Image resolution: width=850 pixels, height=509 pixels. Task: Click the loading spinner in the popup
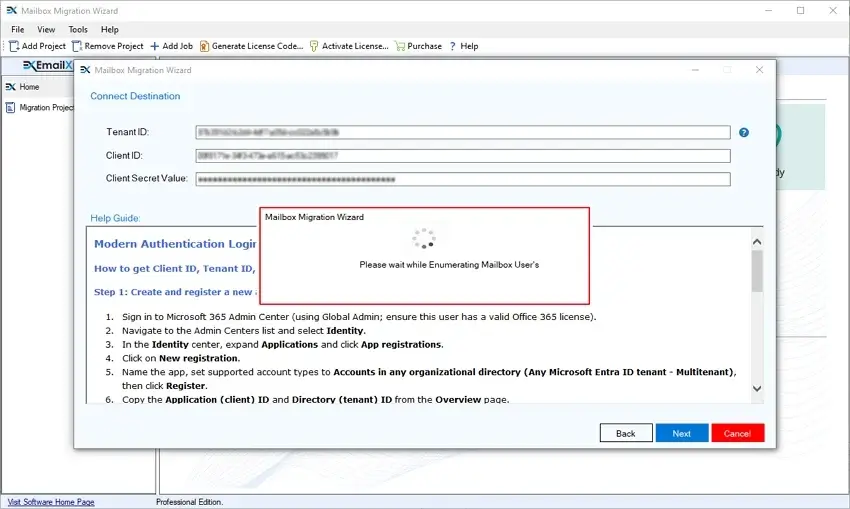pos(424,239)
